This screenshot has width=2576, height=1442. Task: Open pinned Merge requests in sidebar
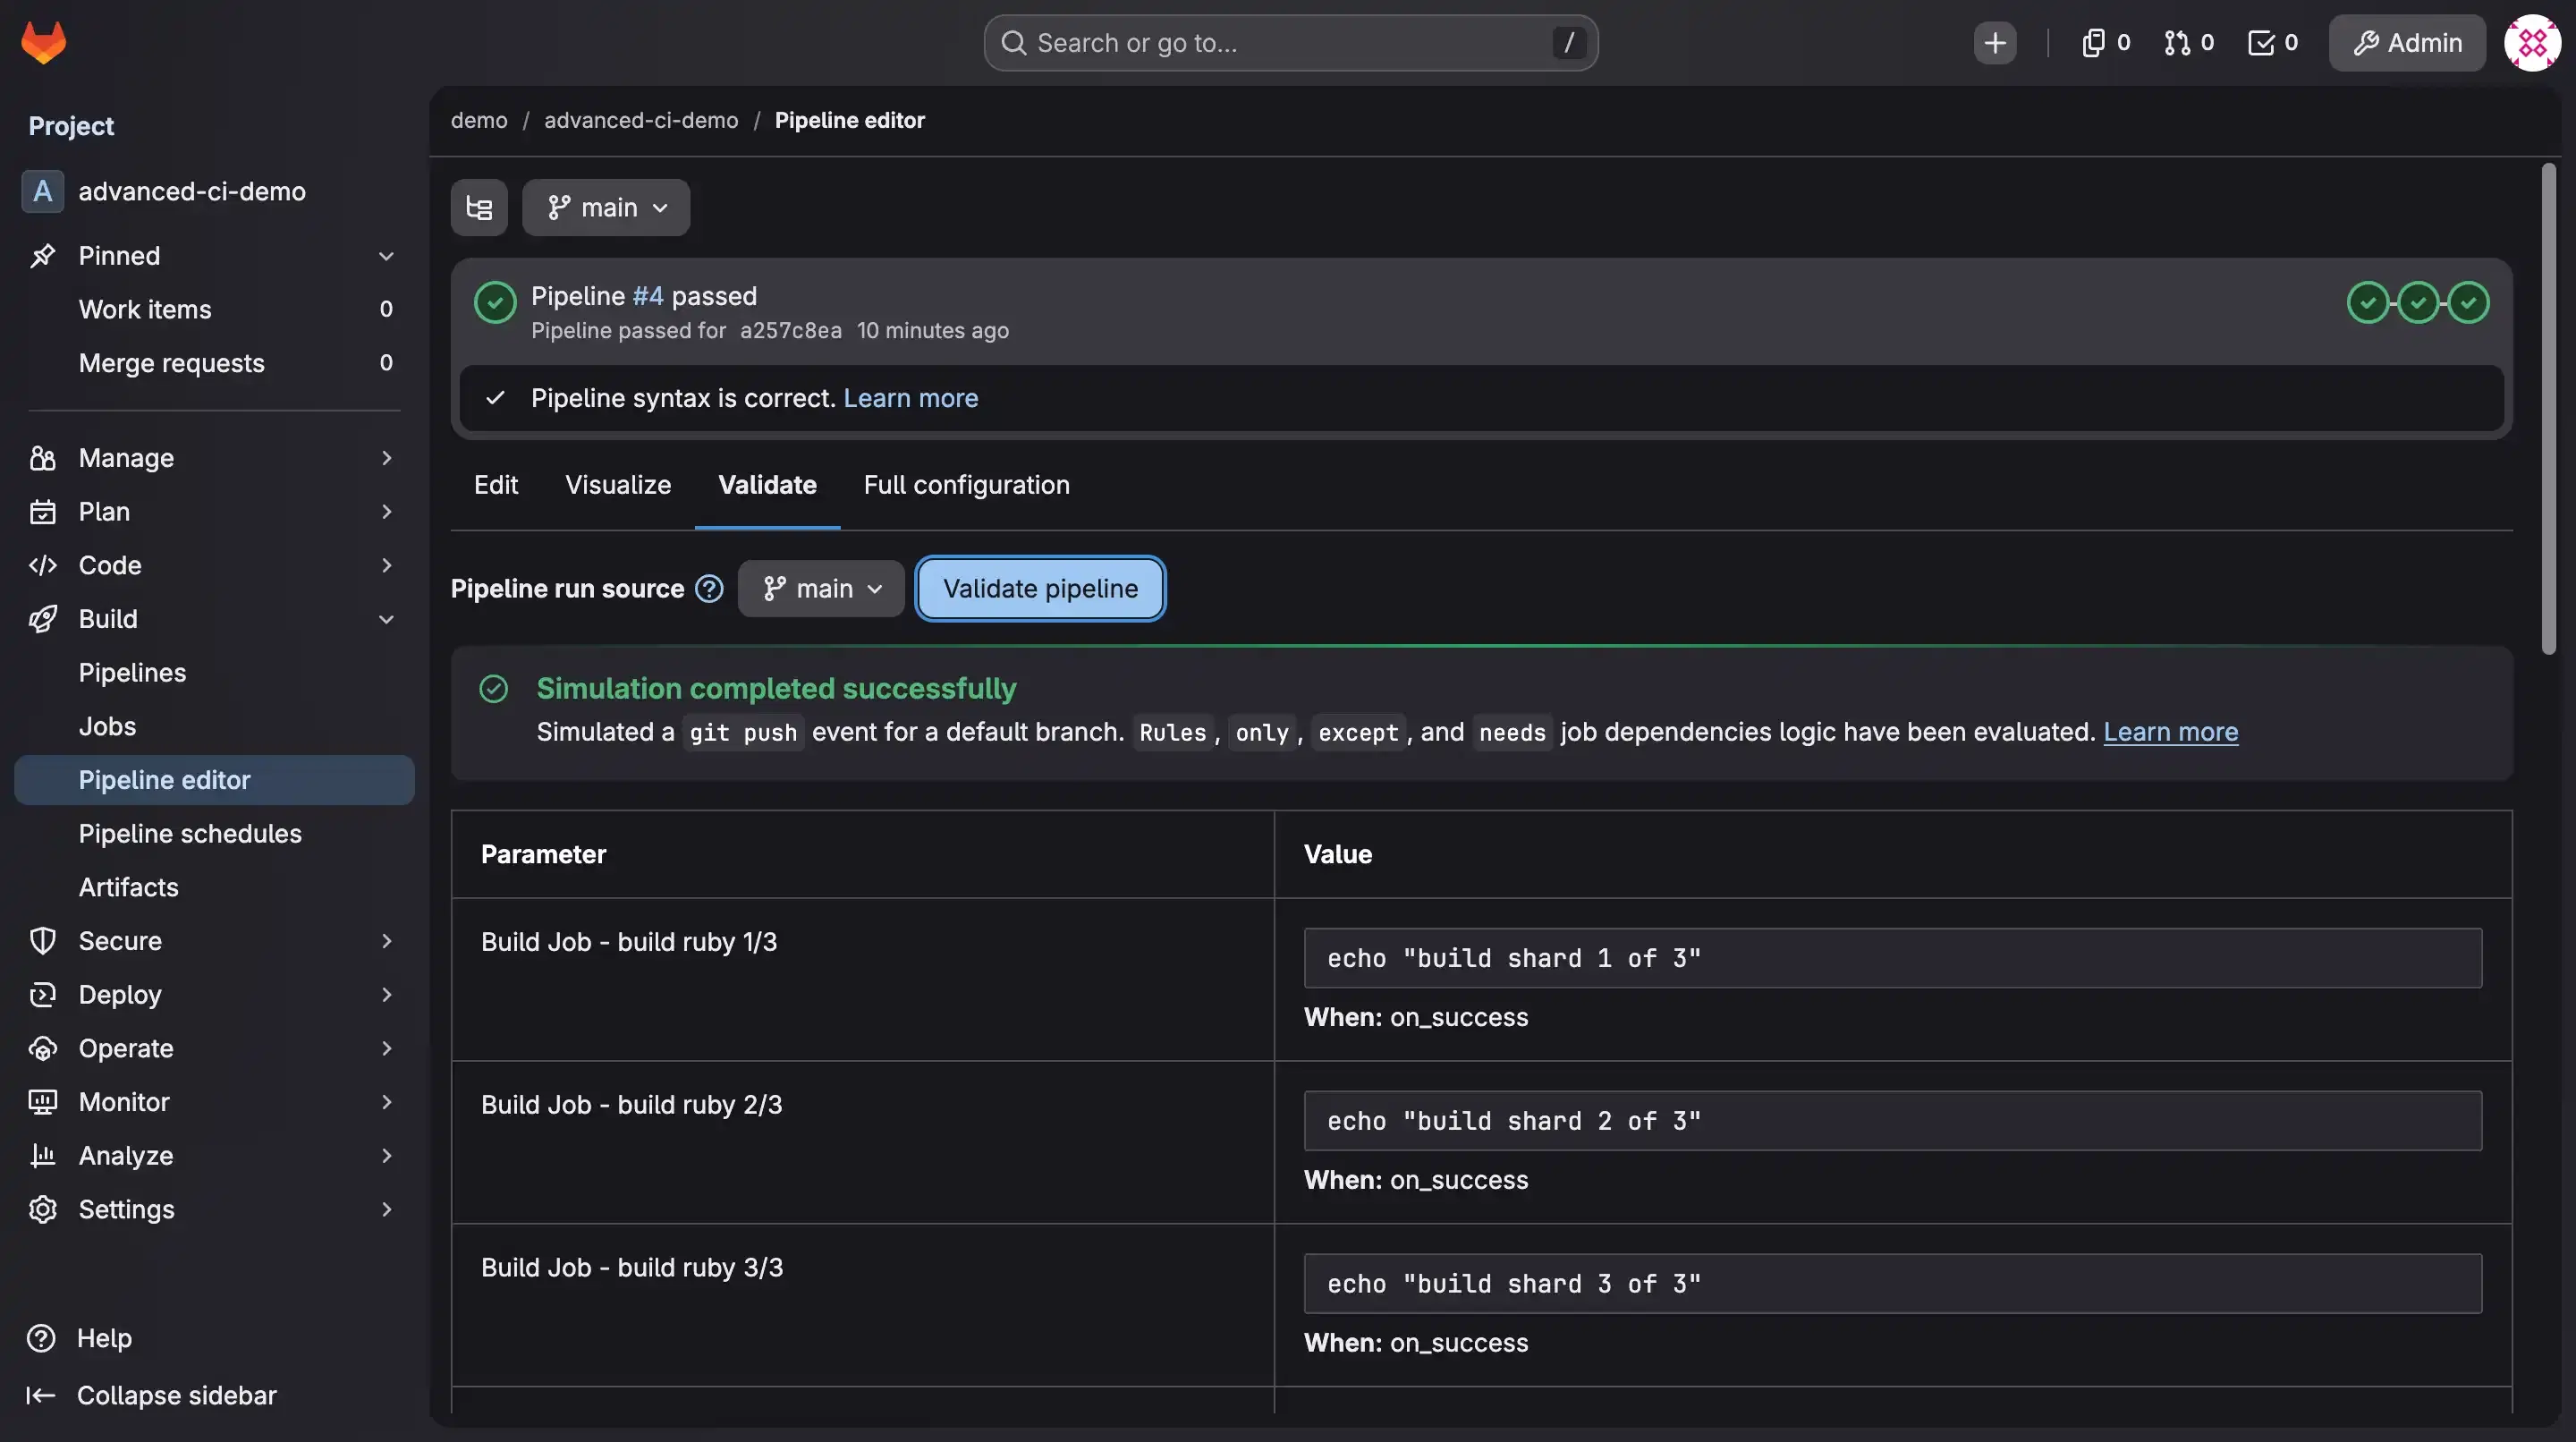point(214,363)
